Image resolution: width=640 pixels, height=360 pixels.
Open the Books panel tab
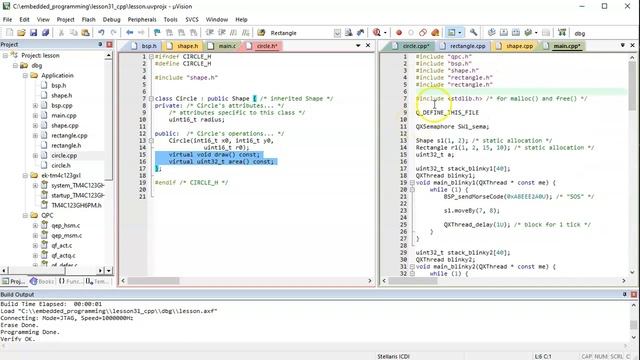[42, 281]
